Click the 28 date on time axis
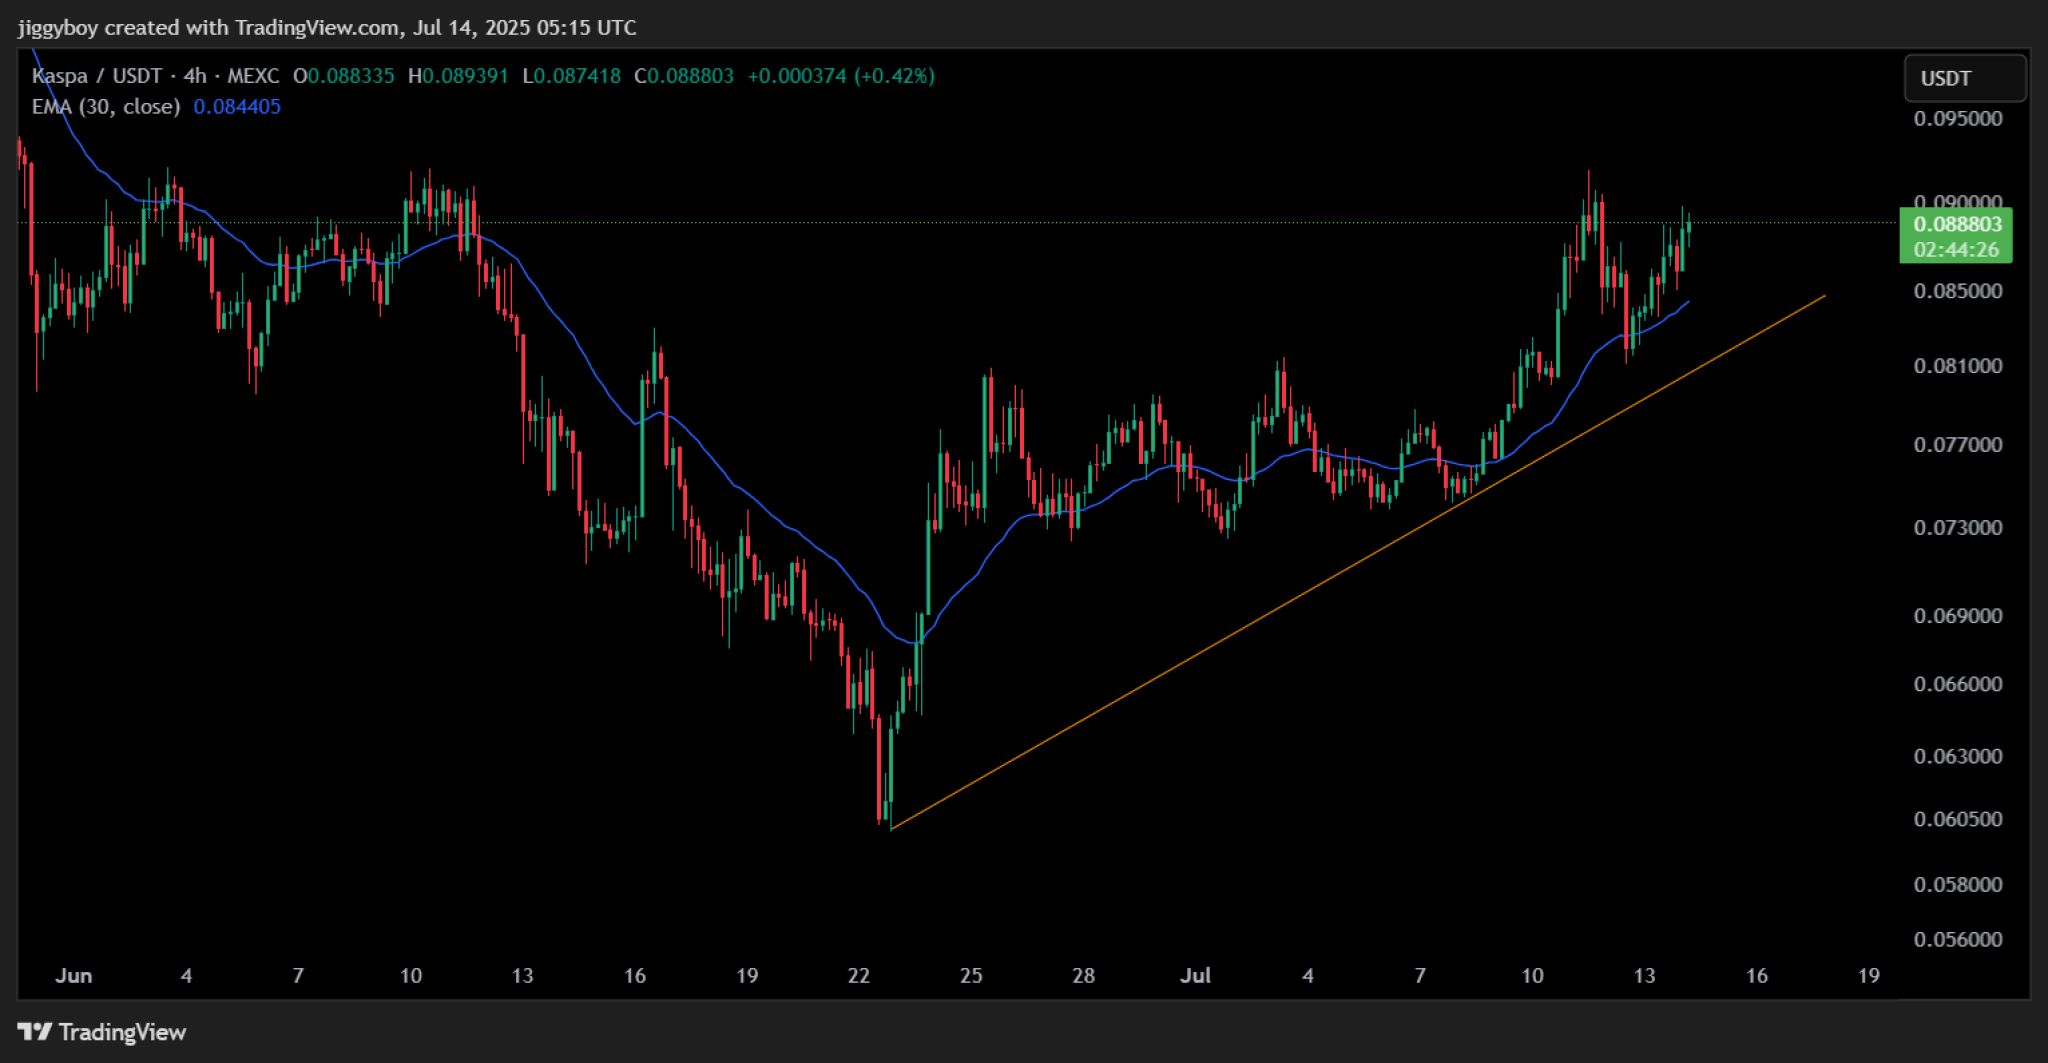This screenshot has width=2048, height=1063. point(1083,975)
